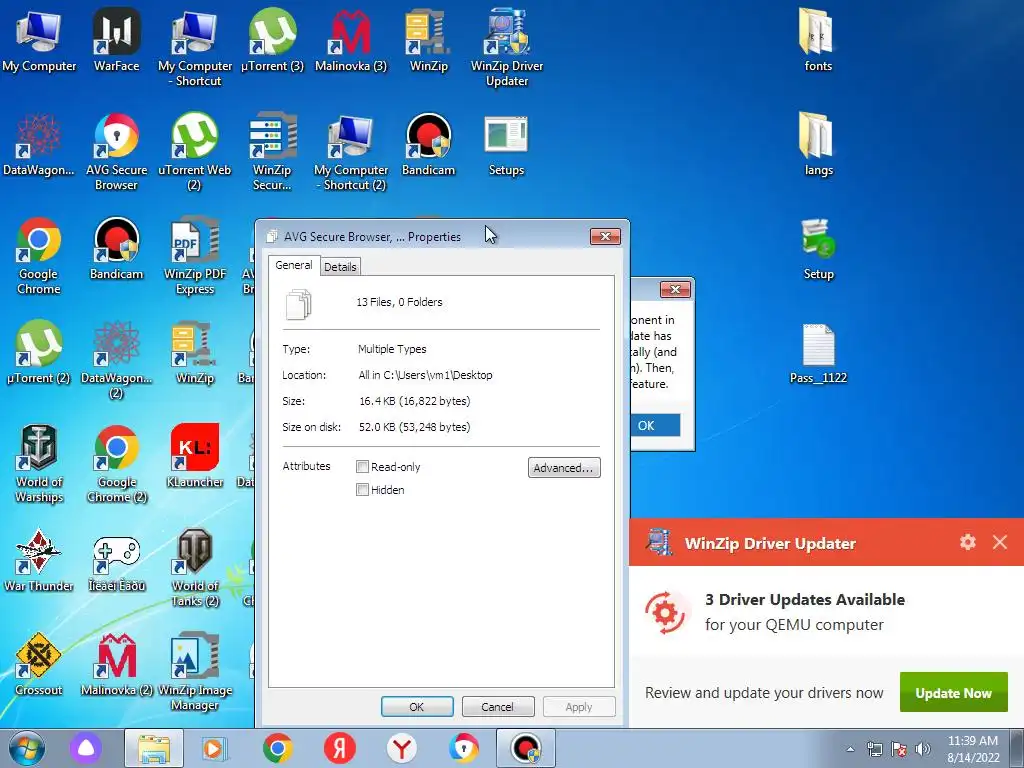Toggle the Read-only attribute checkbox
This screenshot has height=768, width=1024.
point(362,466)
